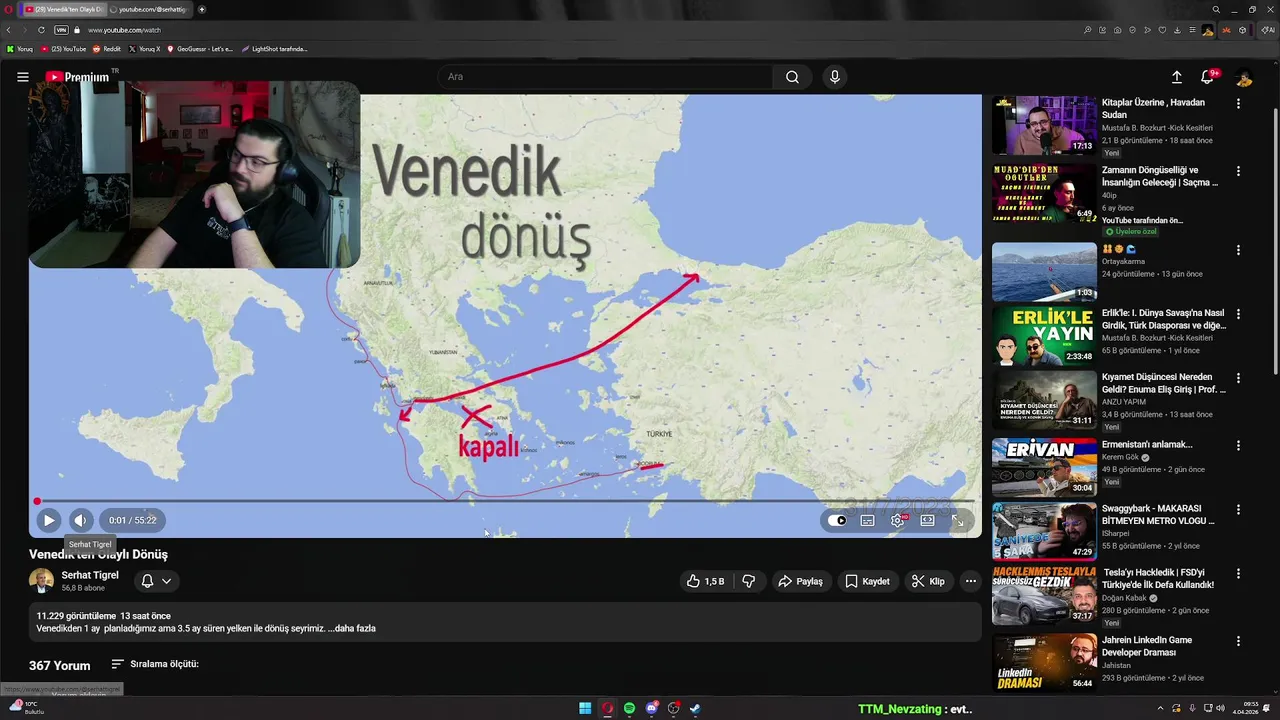Open Kitaplar Üzerine, Havadan Sudan thumbnail
This screenshot has height=720, width=1280.
click(1044, 125)
